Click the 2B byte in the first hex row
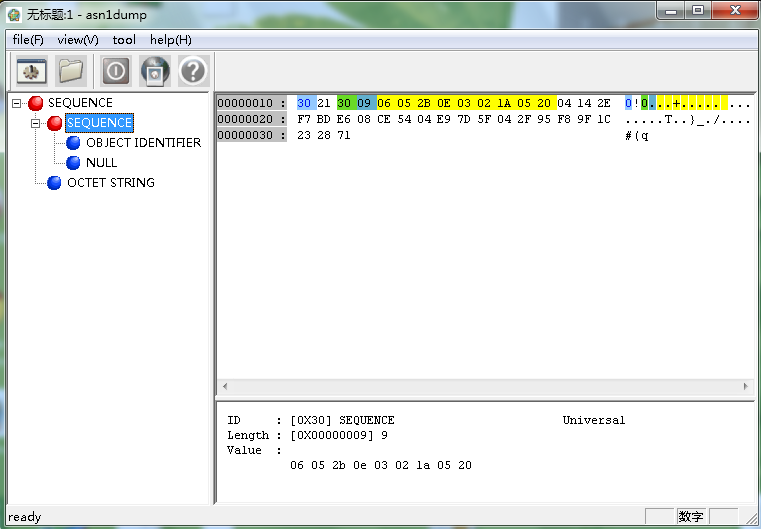Viewport: 761px width, 529px height. tap(424, 103)
